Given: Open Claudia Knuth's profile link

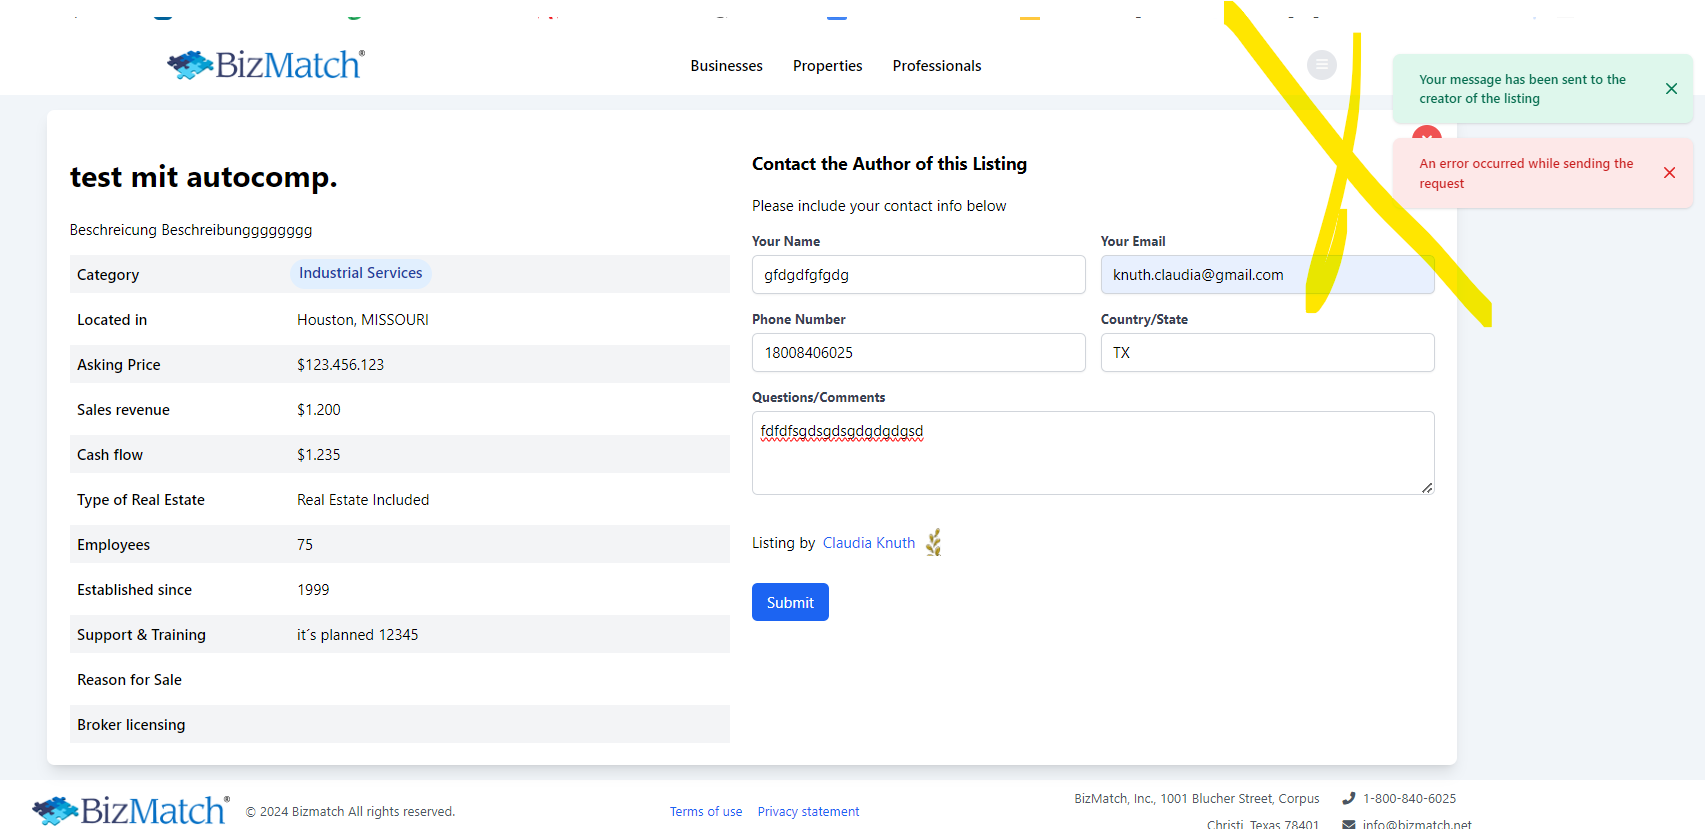Looking at the screenshot, I should 868,543.
